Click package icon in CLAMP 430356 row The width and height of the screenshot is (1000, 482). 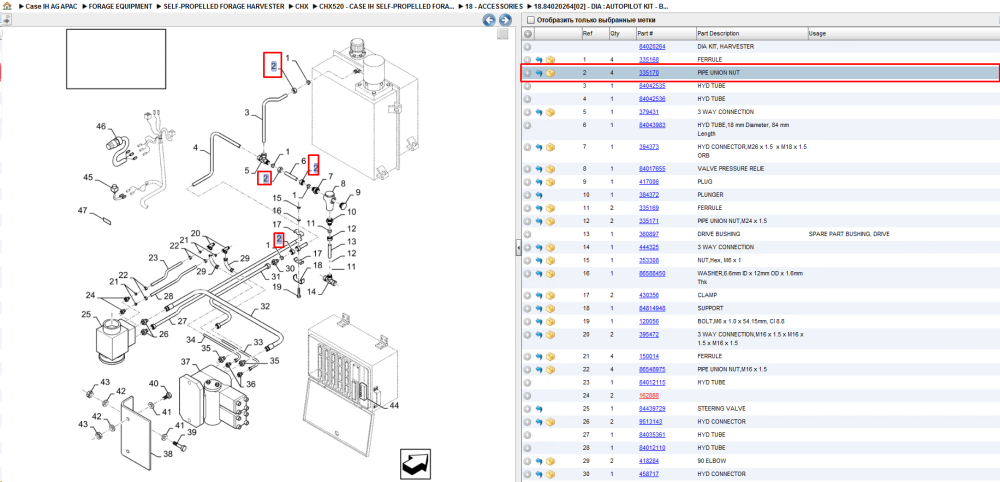[550, 295]
